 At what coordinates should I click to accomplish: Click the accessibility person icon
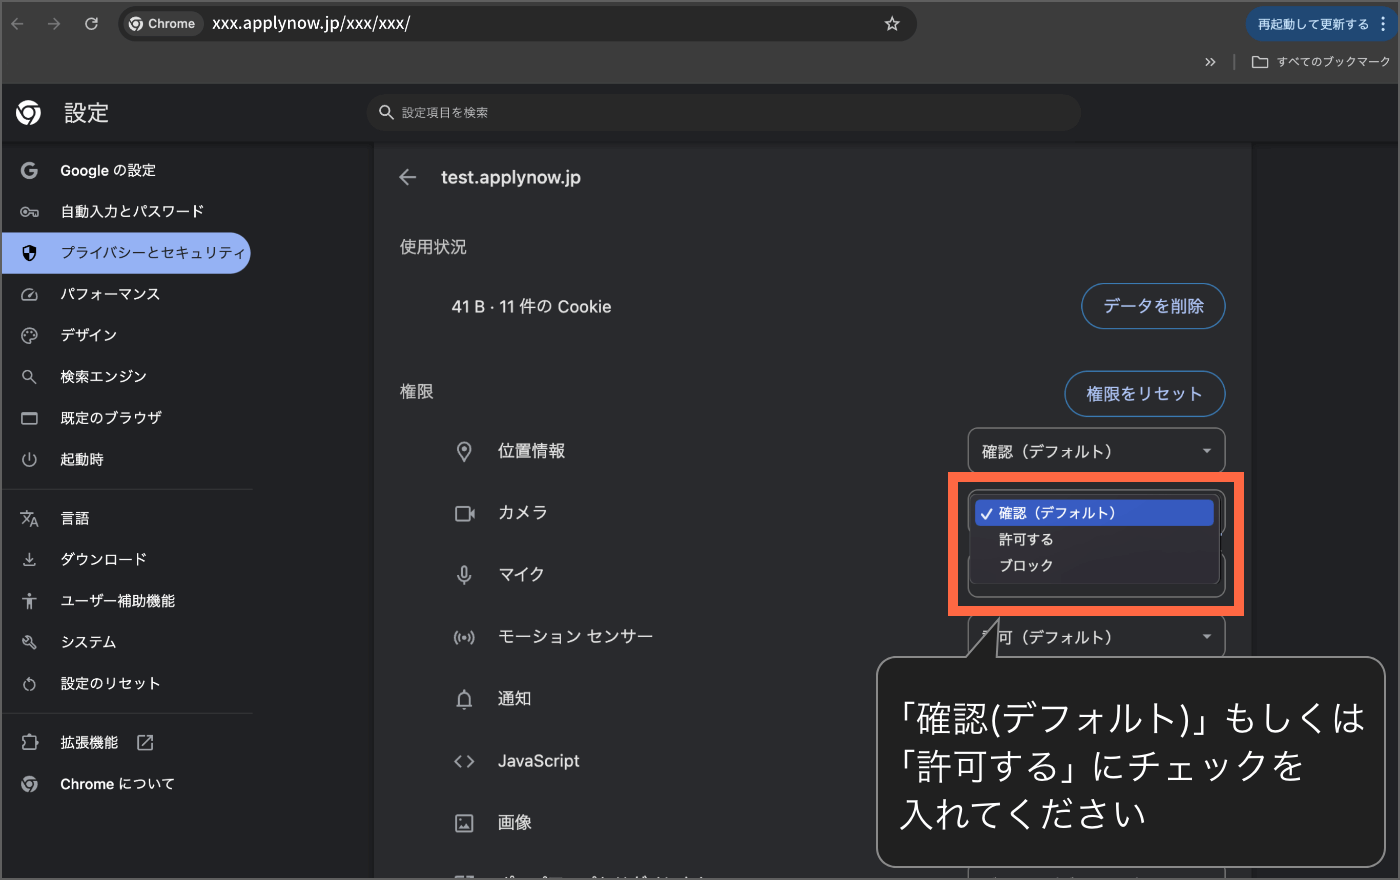click(29, 601)
